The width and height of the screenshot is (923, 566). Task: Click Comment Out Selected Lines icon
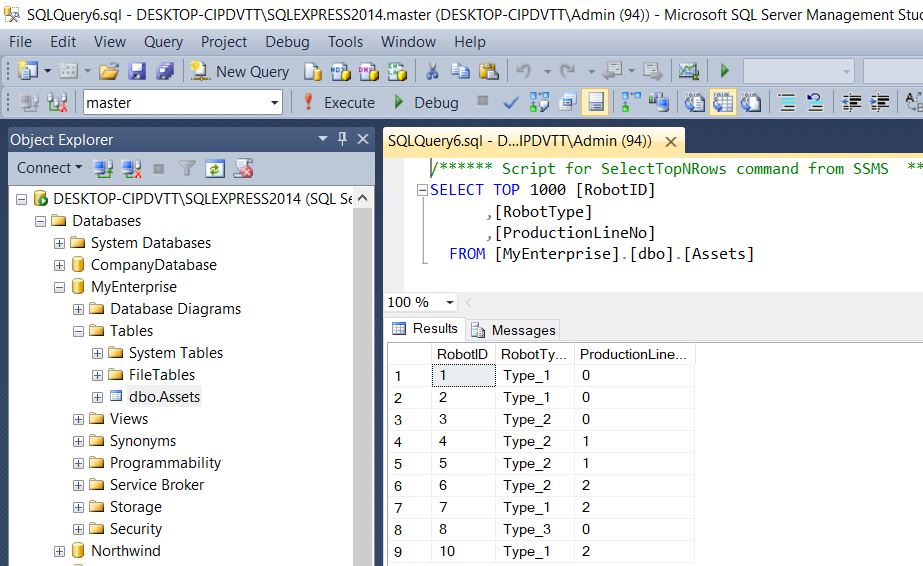point(787,102)
